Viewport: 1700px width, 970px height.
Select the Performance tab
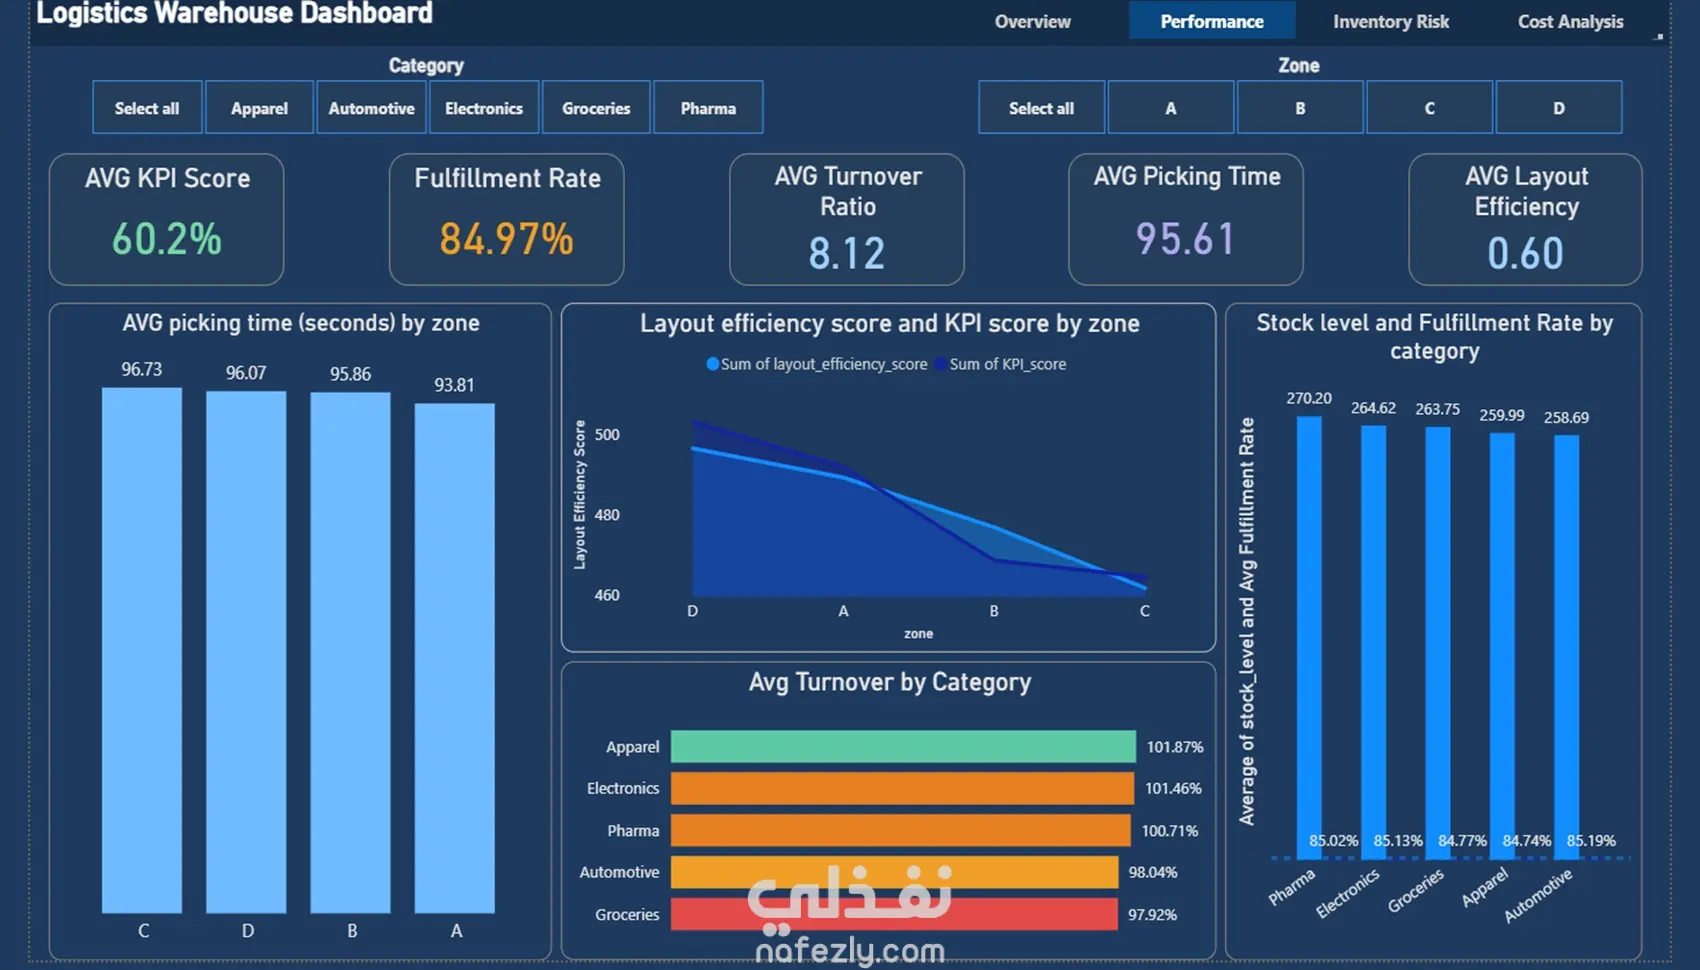pyautogui.click(x=1212, y=21)
